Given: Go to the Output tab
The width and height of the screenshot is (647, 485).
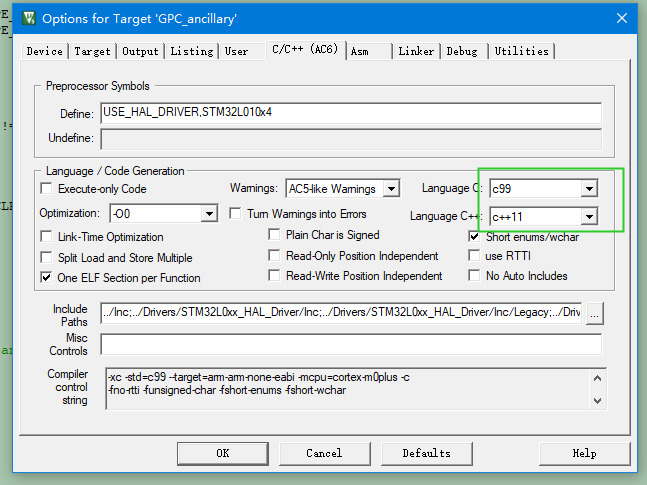Looking at the screenshot, I should coord(140,51).
